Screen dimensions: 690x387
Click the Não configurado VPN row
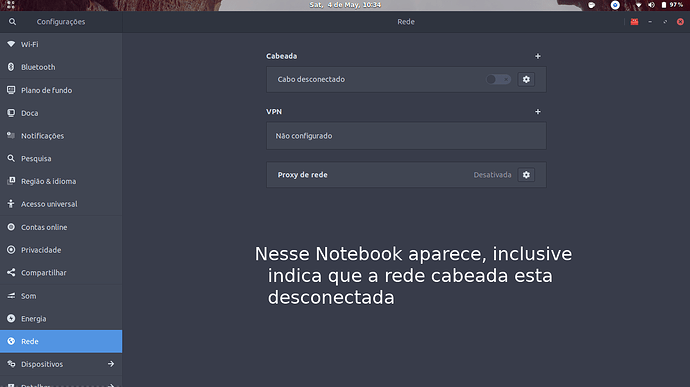pos(406,136)
